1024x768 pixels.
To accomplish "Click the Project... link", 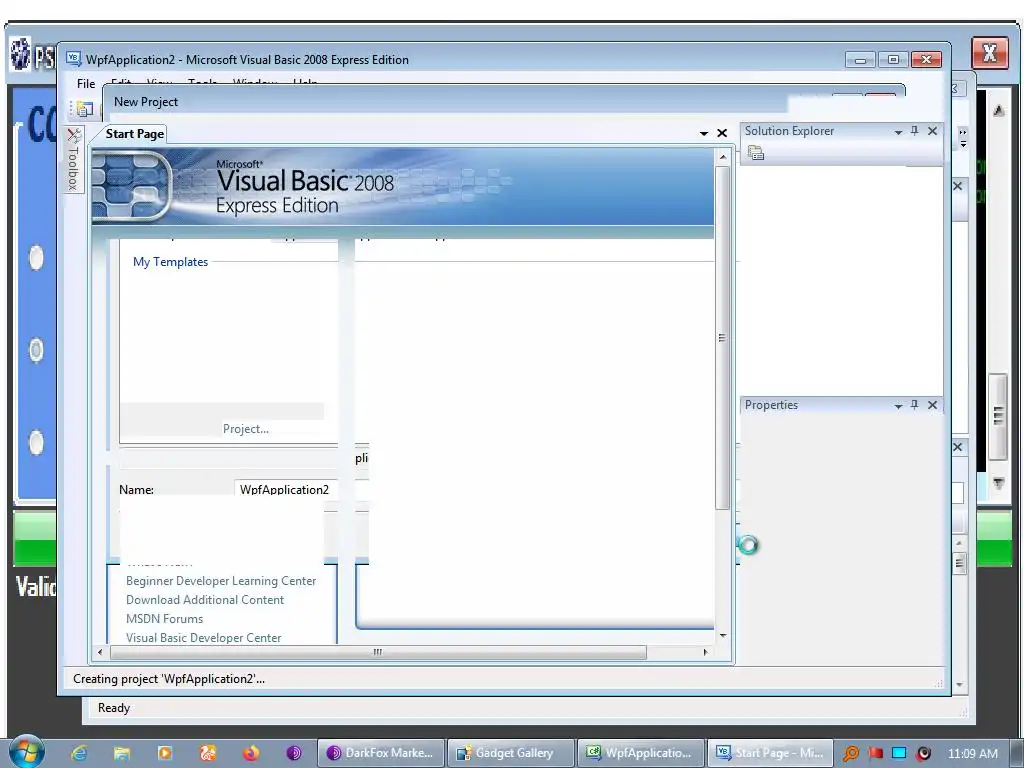I will point(246,429).
